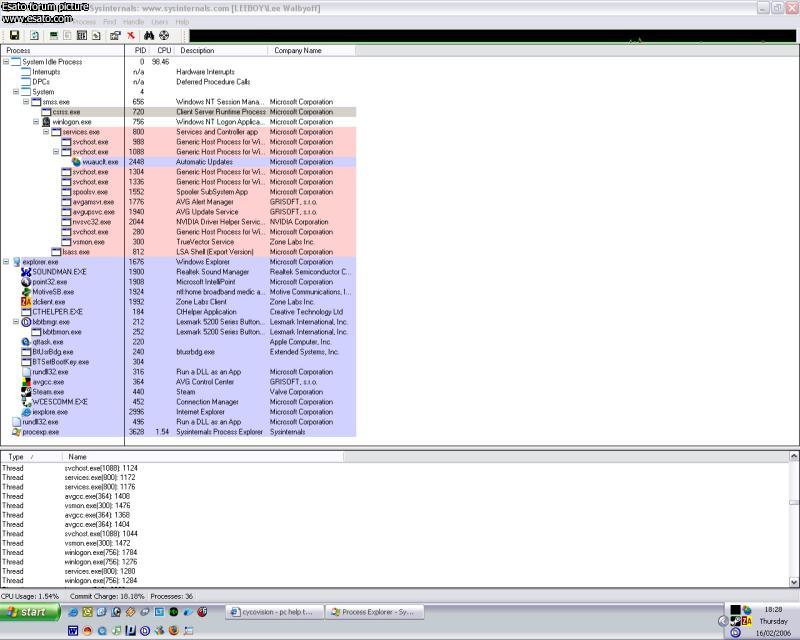Sort lower pane by Name column header
The image size is (800, 640).
click(203, 457)
